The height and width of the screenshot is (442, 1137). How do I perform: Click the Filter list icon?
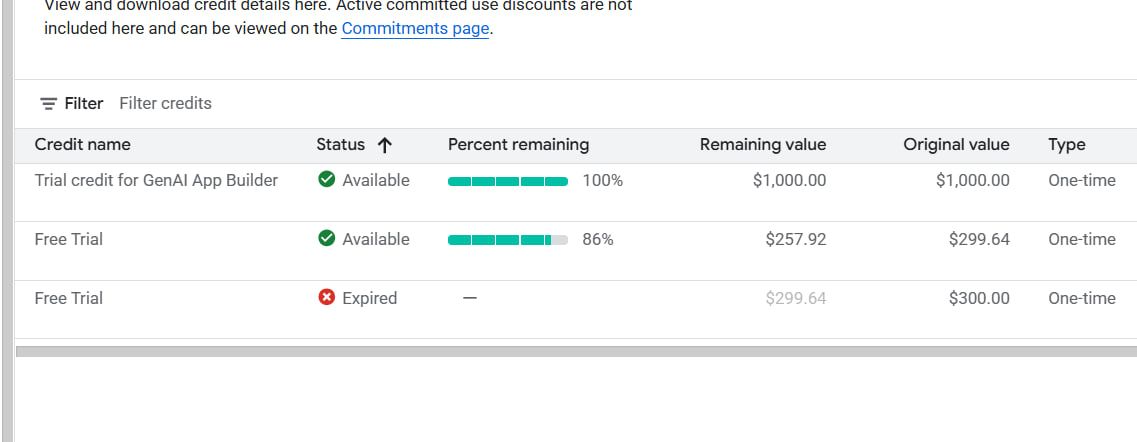[48, 104]
